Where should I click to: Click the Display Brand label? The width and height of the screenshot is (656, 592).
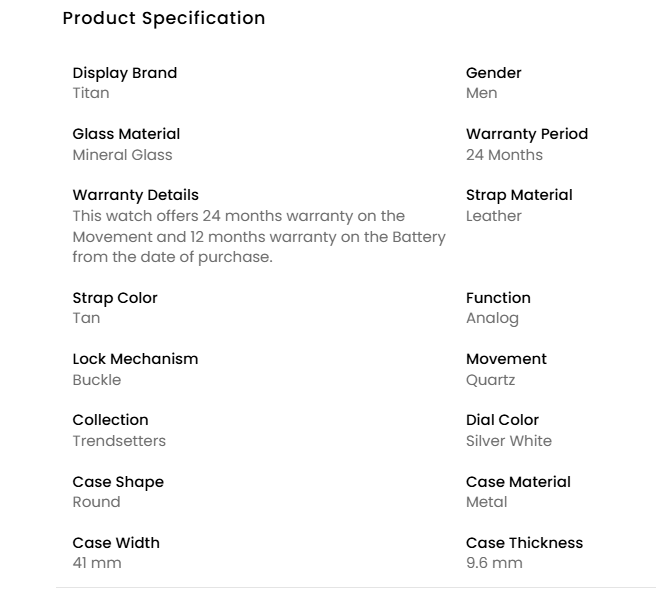point(125,73)
